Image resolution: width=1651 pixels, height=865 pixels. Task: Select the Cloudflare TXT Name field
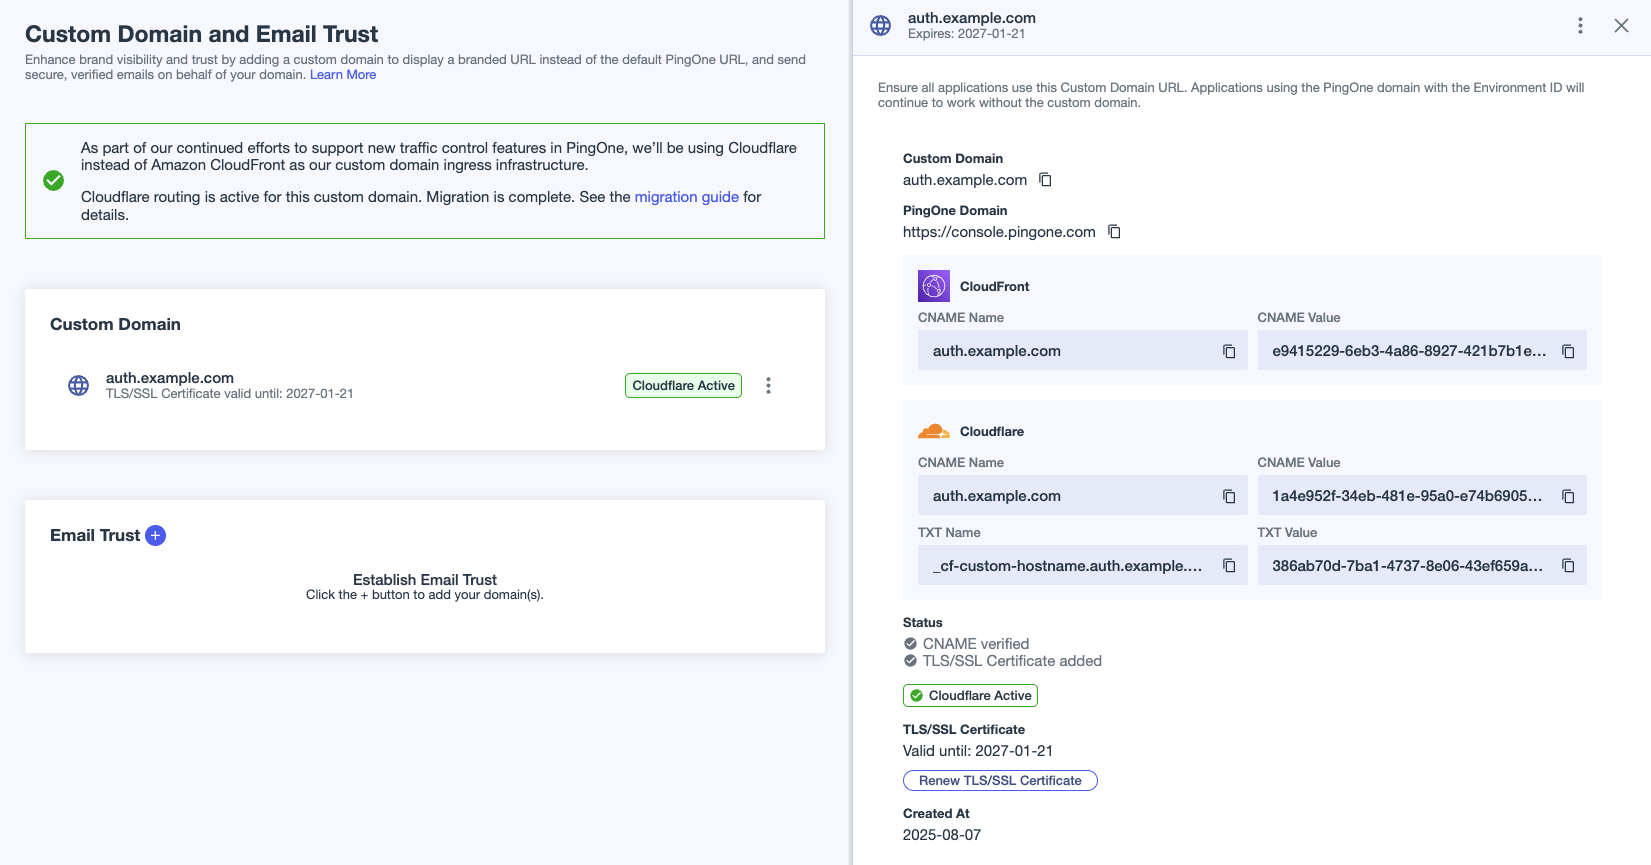click(1082, 566)
